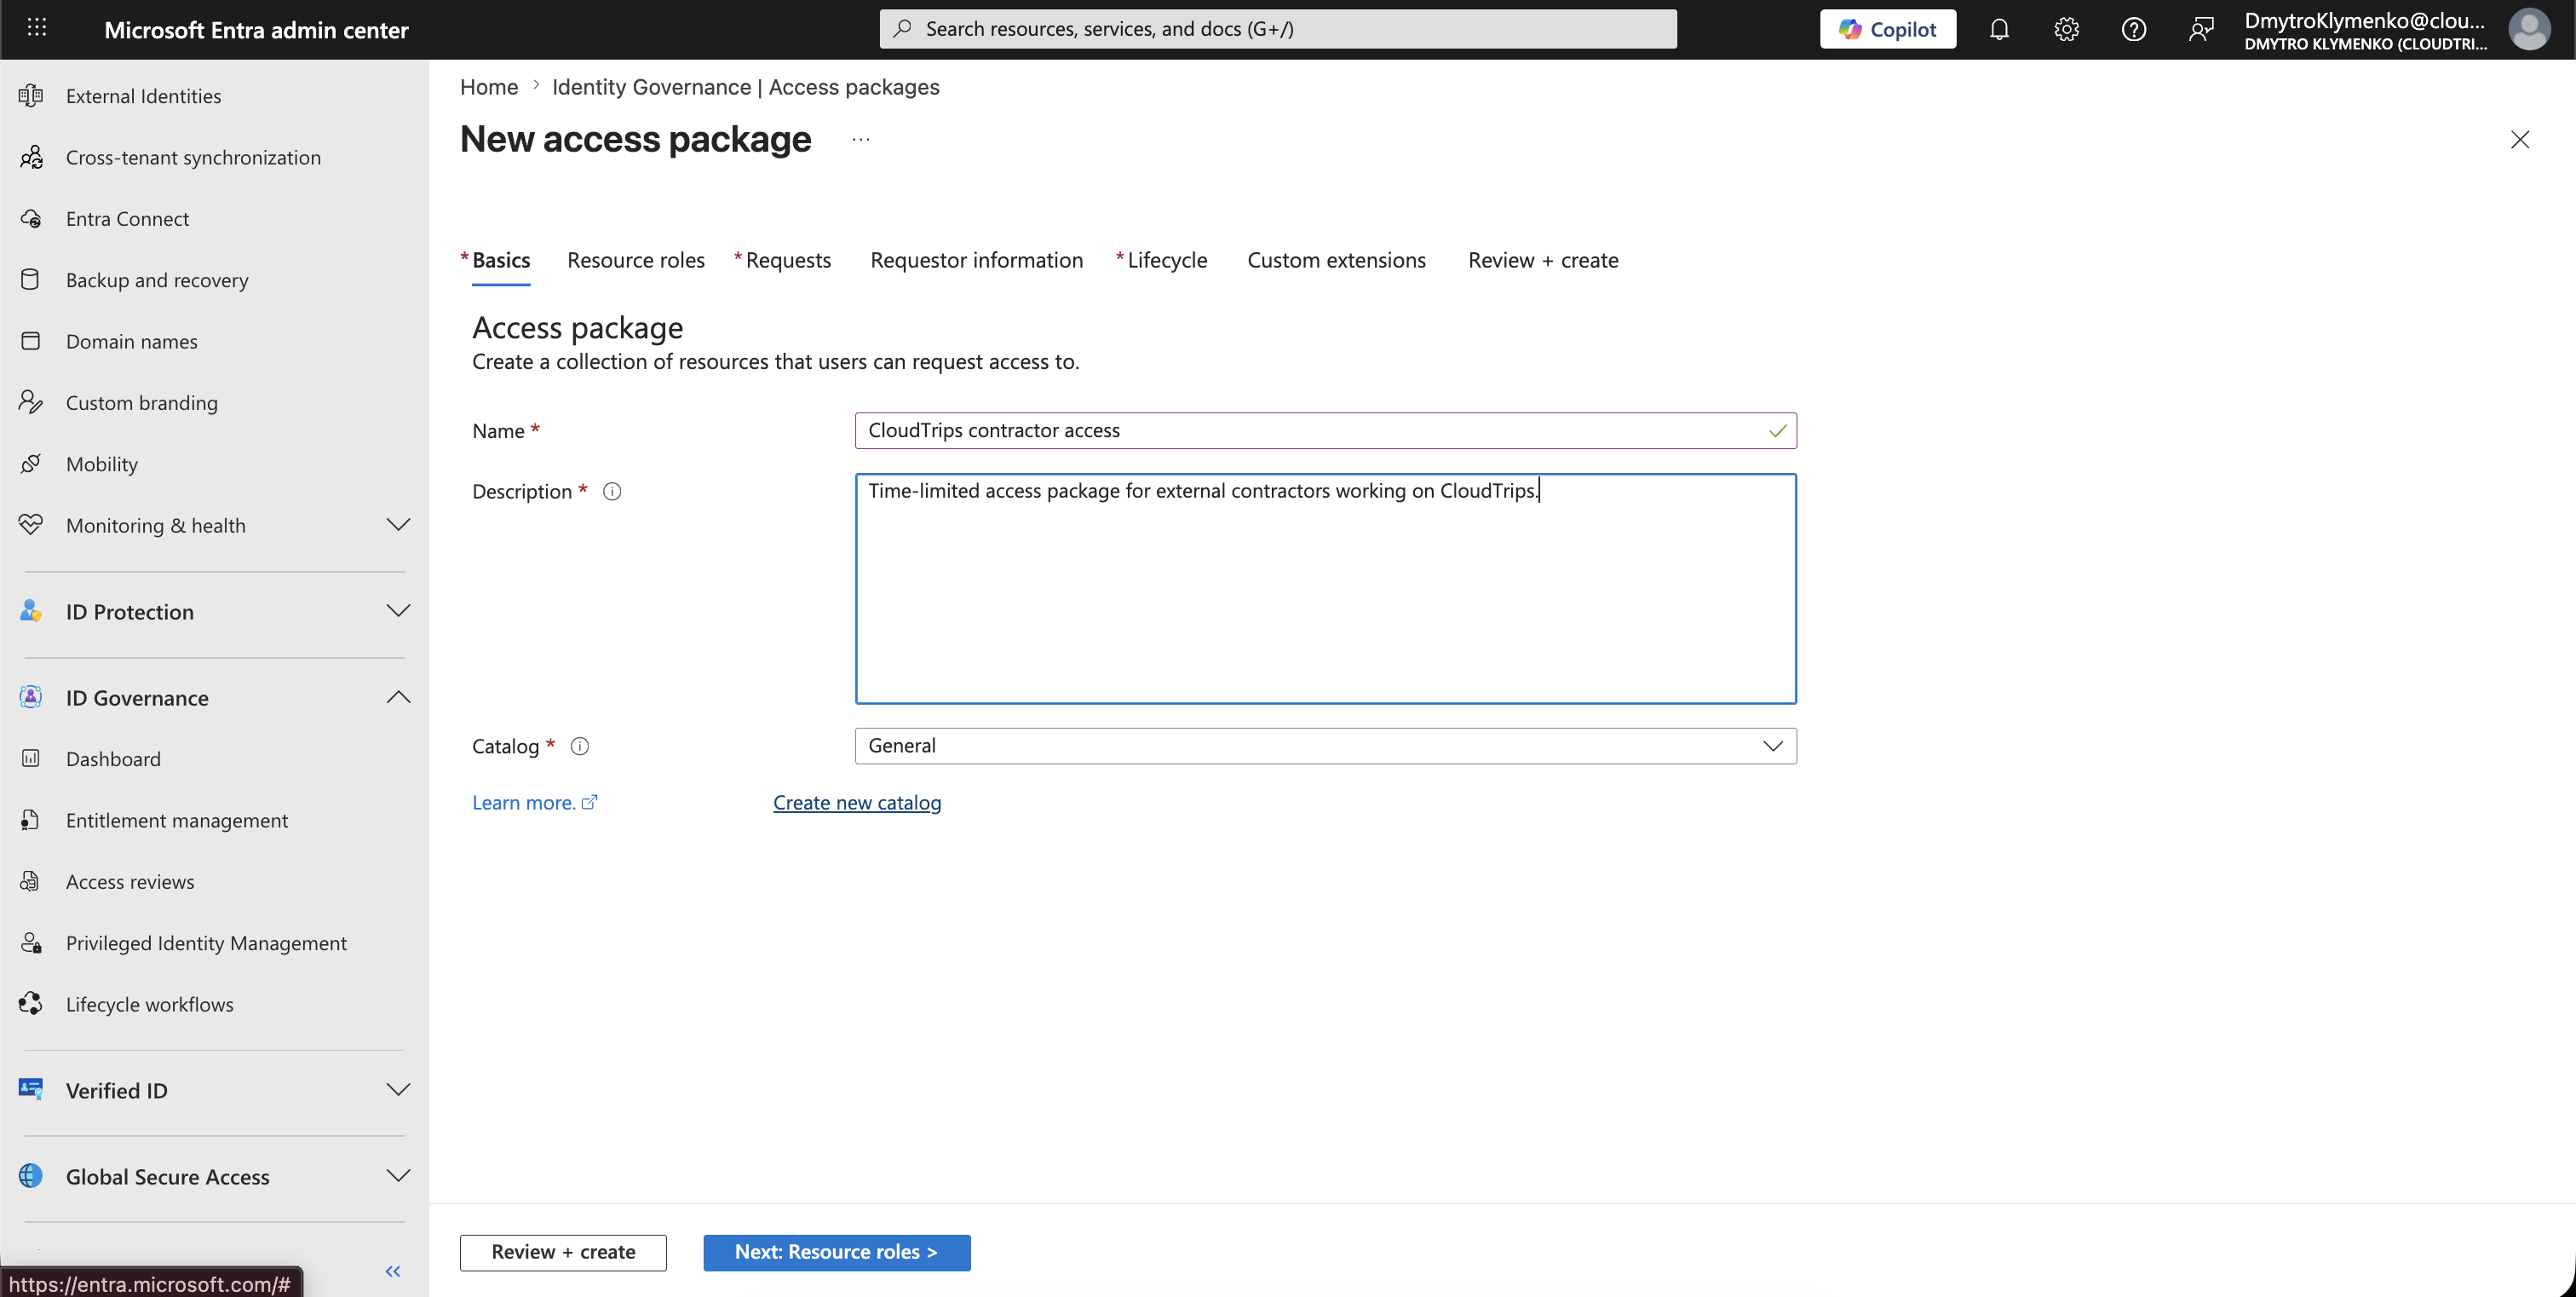Image resolution: width=2576 pixels, height=1297 pixels.
Task: Click the Verified ID icon
Action: coord(31,1090)
